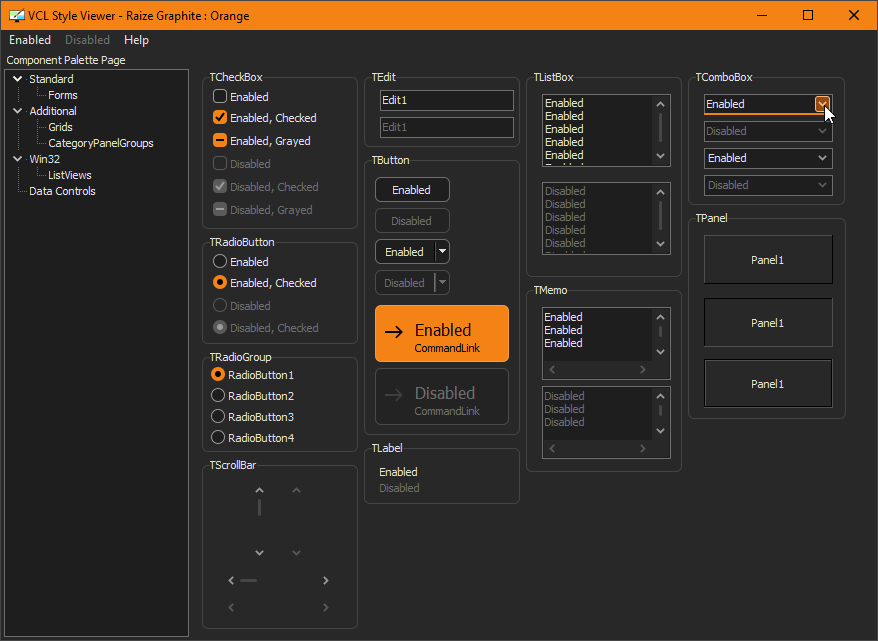Click first Enabled line in TMemo
This screenshot has width=878, height=641.
coord(563,317)
